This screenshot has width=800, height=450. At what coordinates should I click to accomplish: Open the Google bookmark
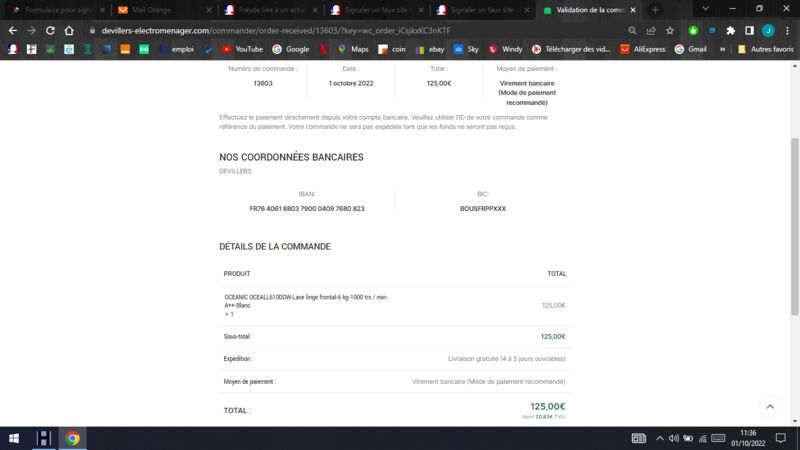coord(291,49)
